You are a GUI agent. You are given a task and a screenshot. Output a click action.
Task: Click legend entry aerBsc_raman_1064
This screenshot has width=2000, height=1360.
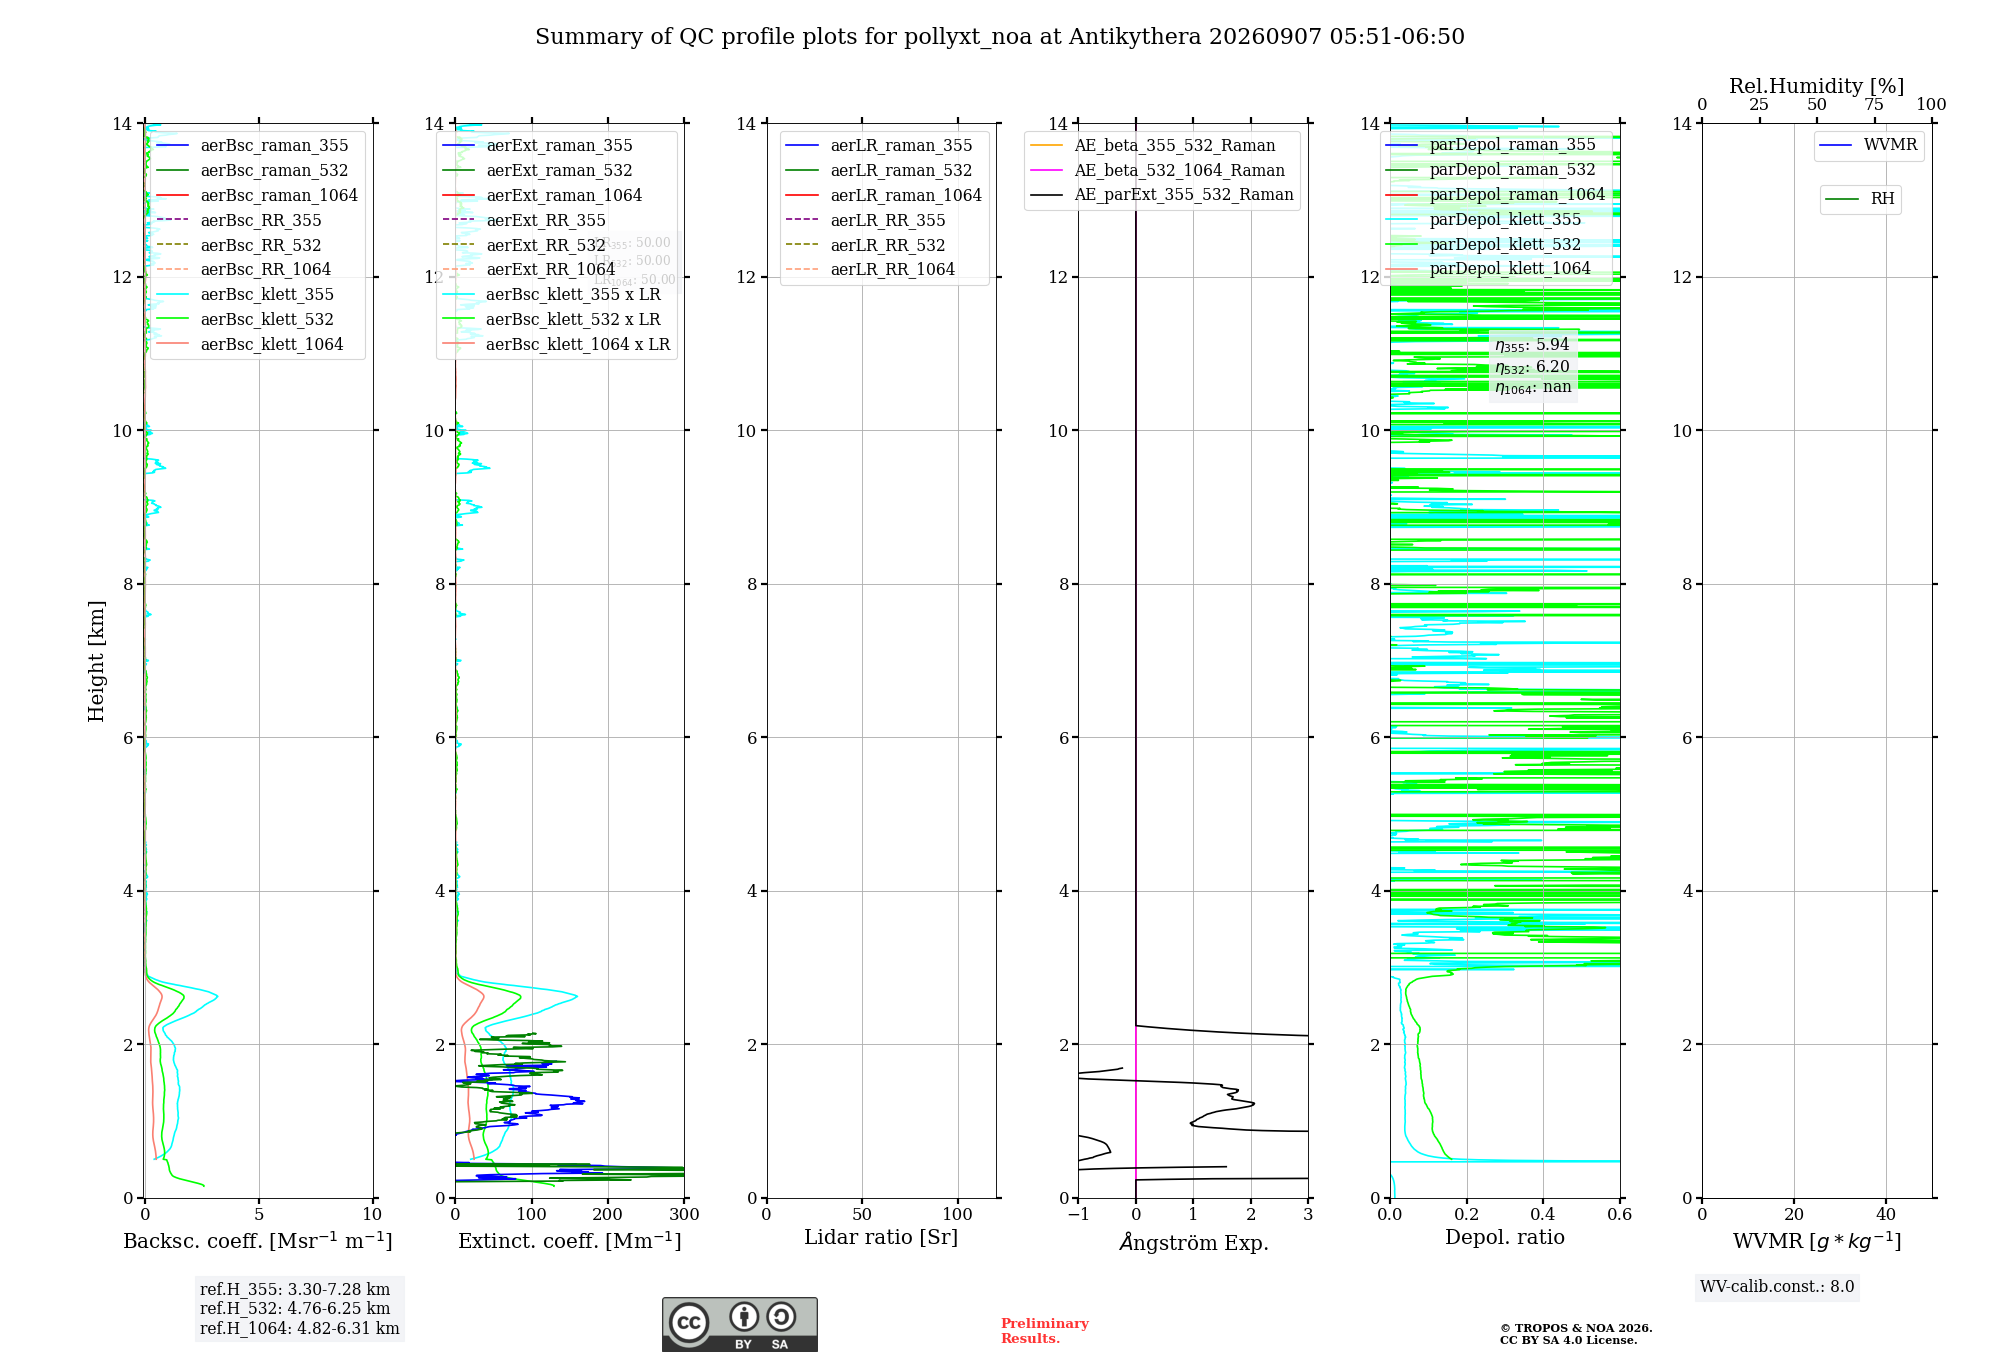[x=257, y=195]
